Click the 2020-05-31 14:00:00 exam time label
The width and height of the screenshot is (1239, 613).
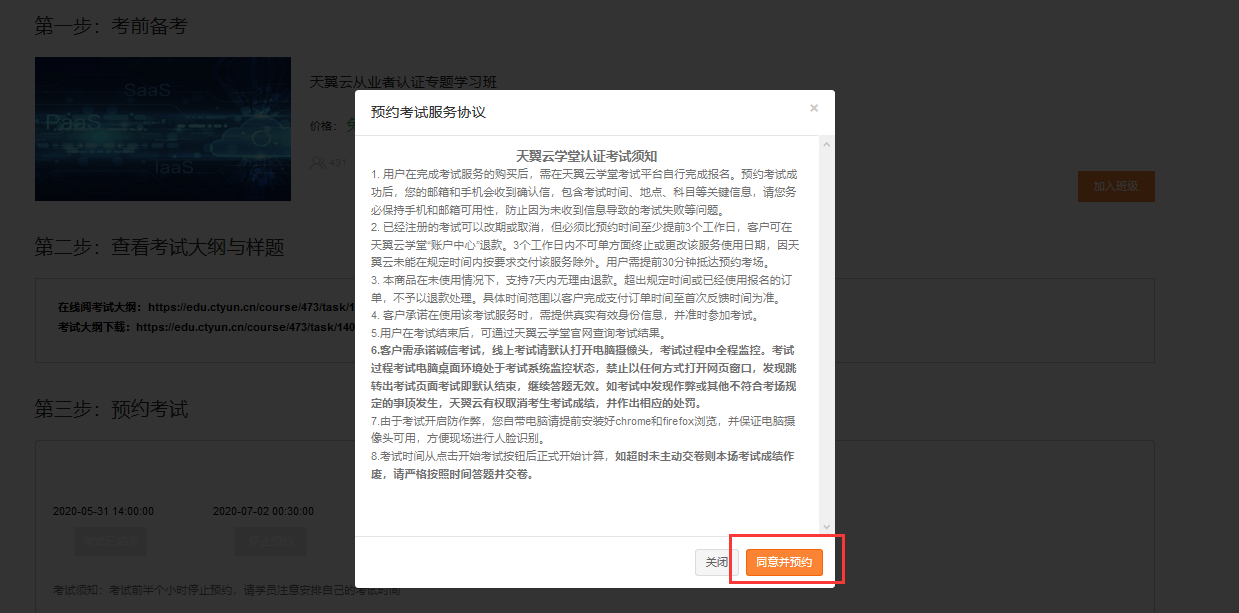tap(103, 511)
